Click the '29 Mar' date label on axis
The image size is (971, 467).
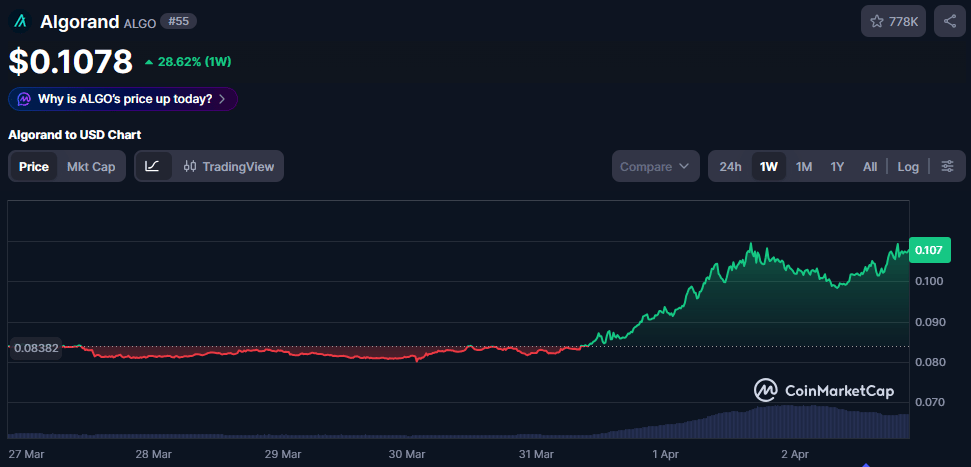(x=283, y=454)
